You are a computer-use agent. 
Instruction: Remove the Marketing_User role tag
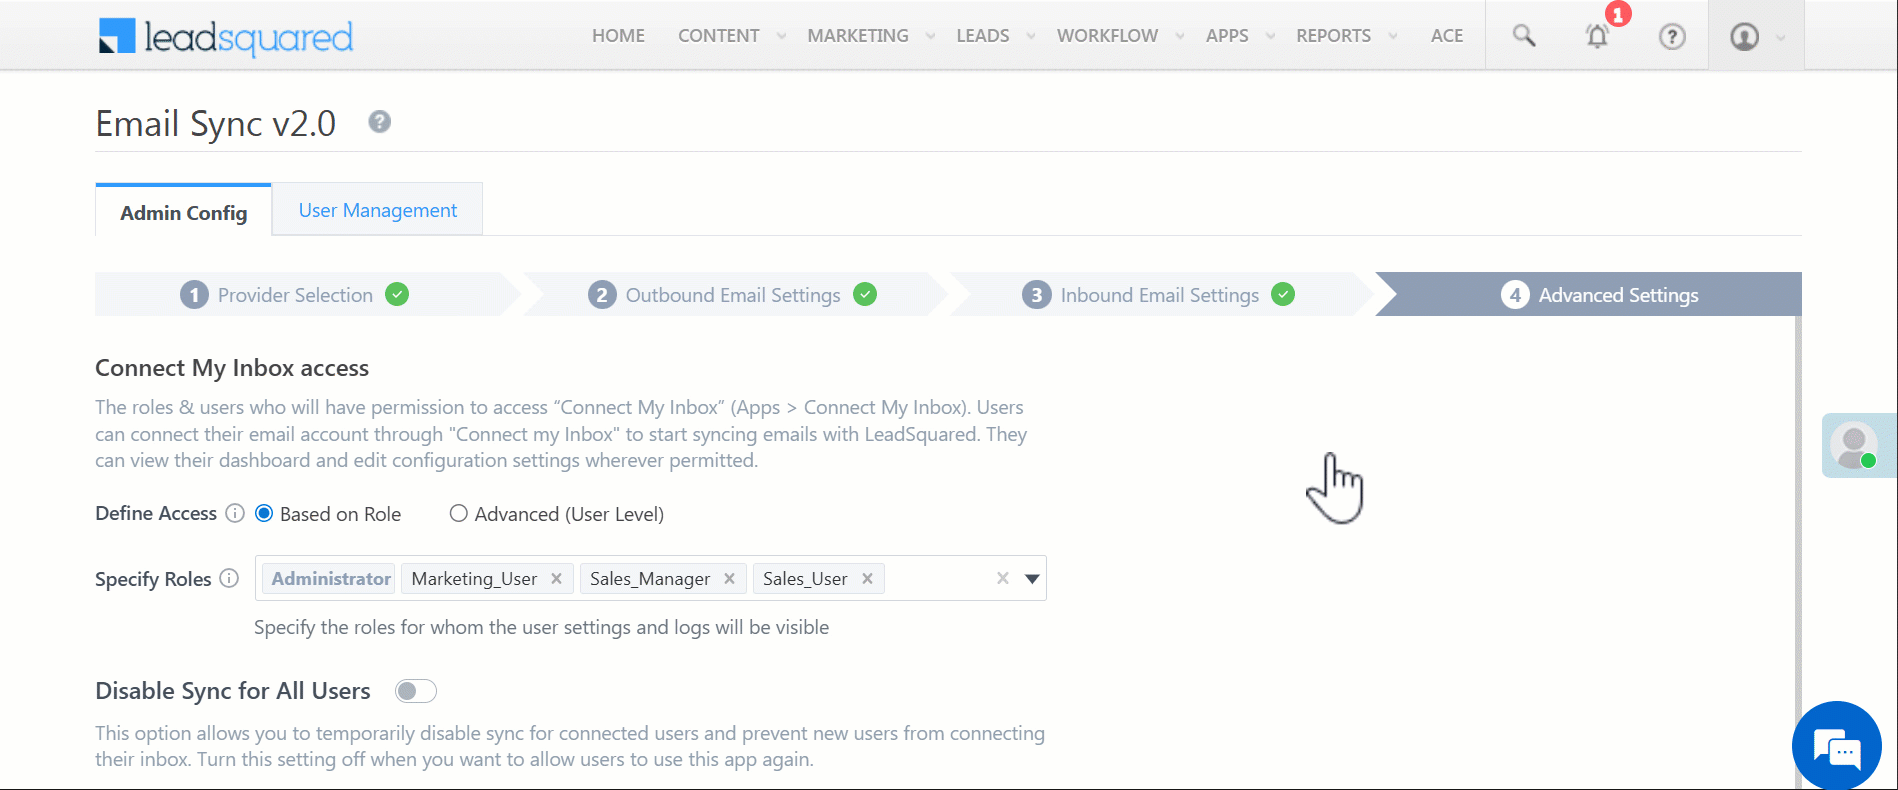556,578
